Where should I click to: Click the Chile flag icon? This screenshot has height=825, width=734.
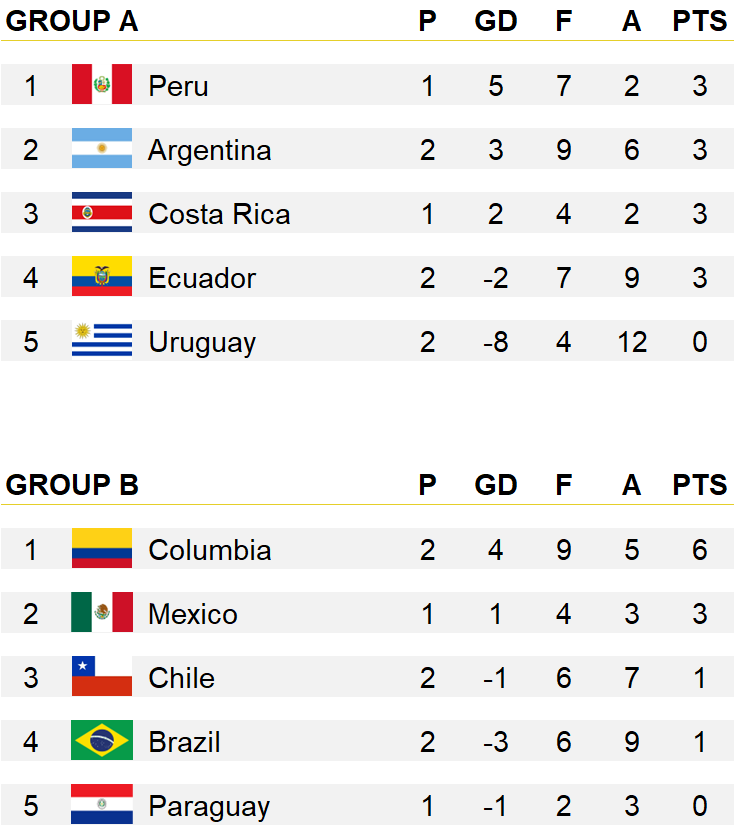[x=102, y=676]
